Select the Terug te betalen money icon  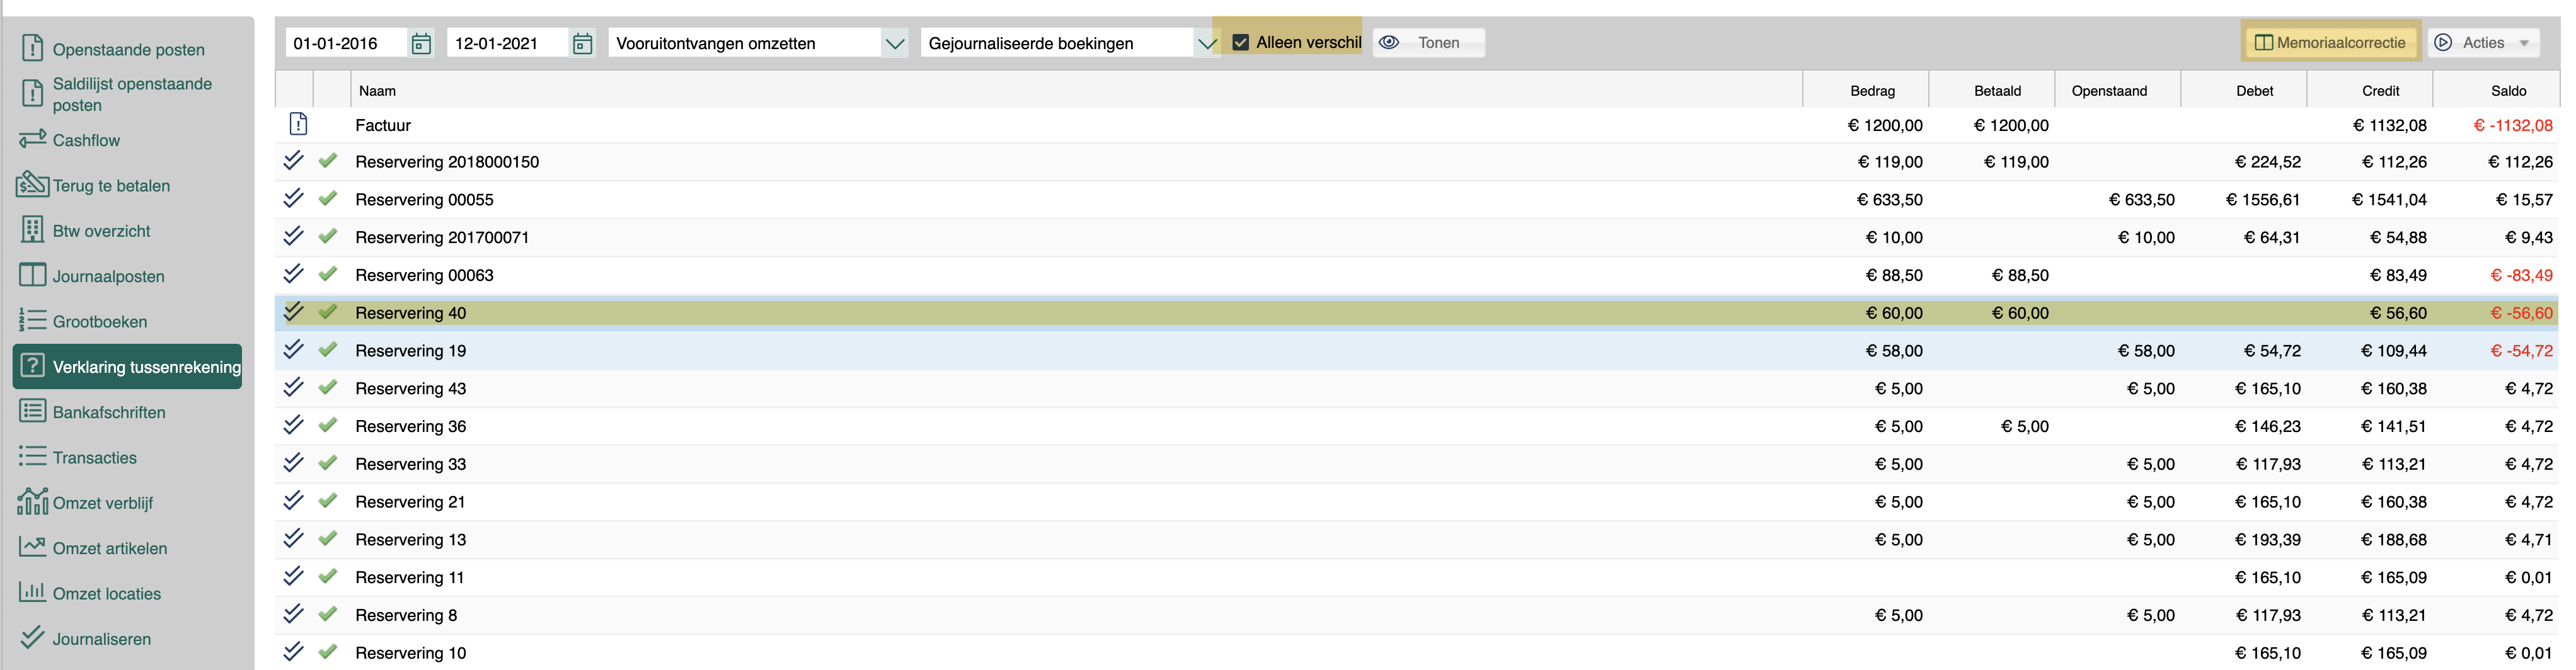pos(32,184)
